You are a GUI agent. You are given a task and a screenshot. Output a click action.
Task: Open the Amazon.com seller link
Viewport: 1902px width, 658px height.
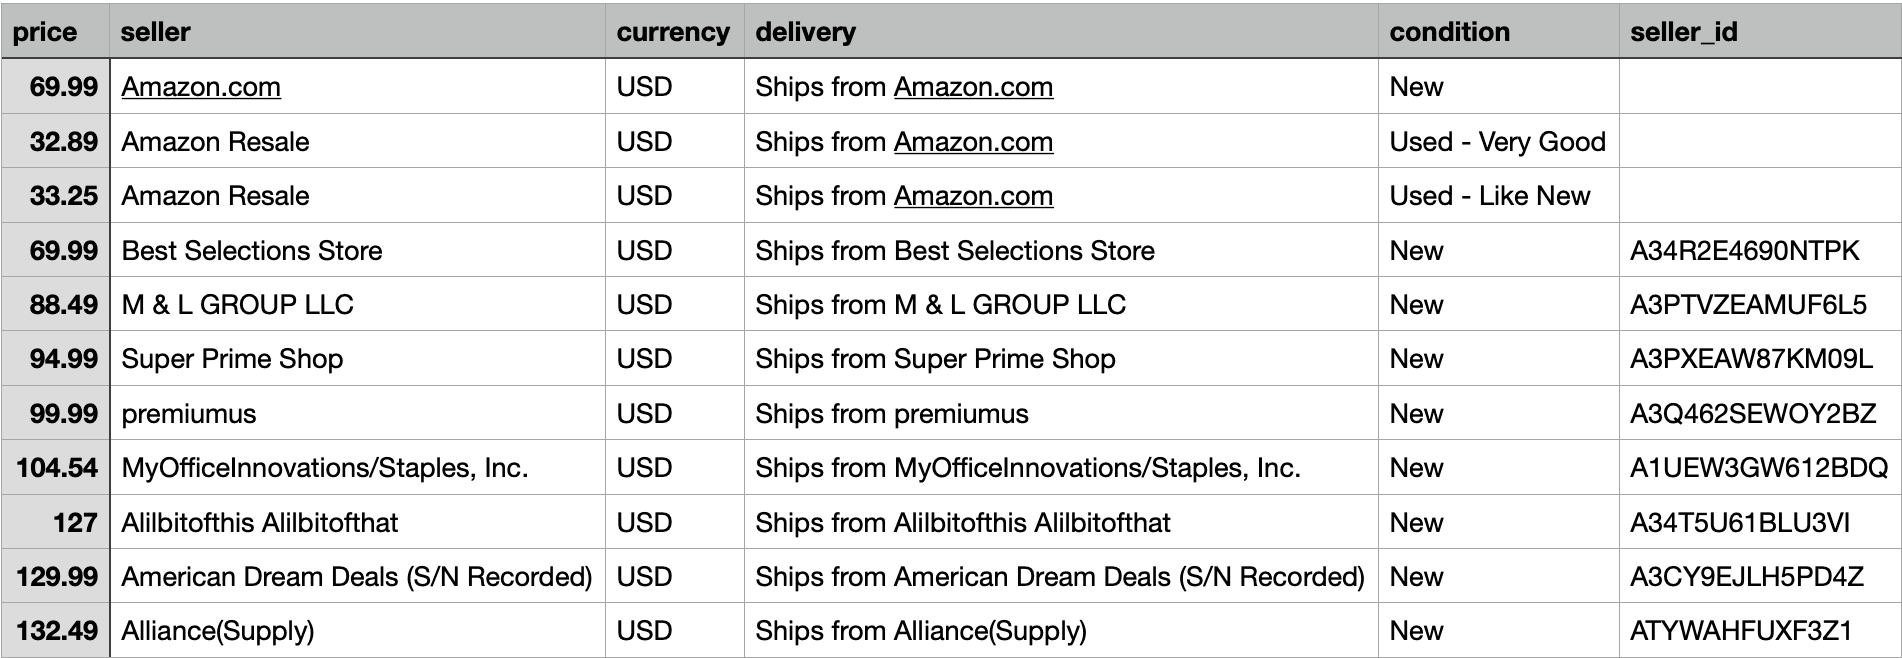201,87
